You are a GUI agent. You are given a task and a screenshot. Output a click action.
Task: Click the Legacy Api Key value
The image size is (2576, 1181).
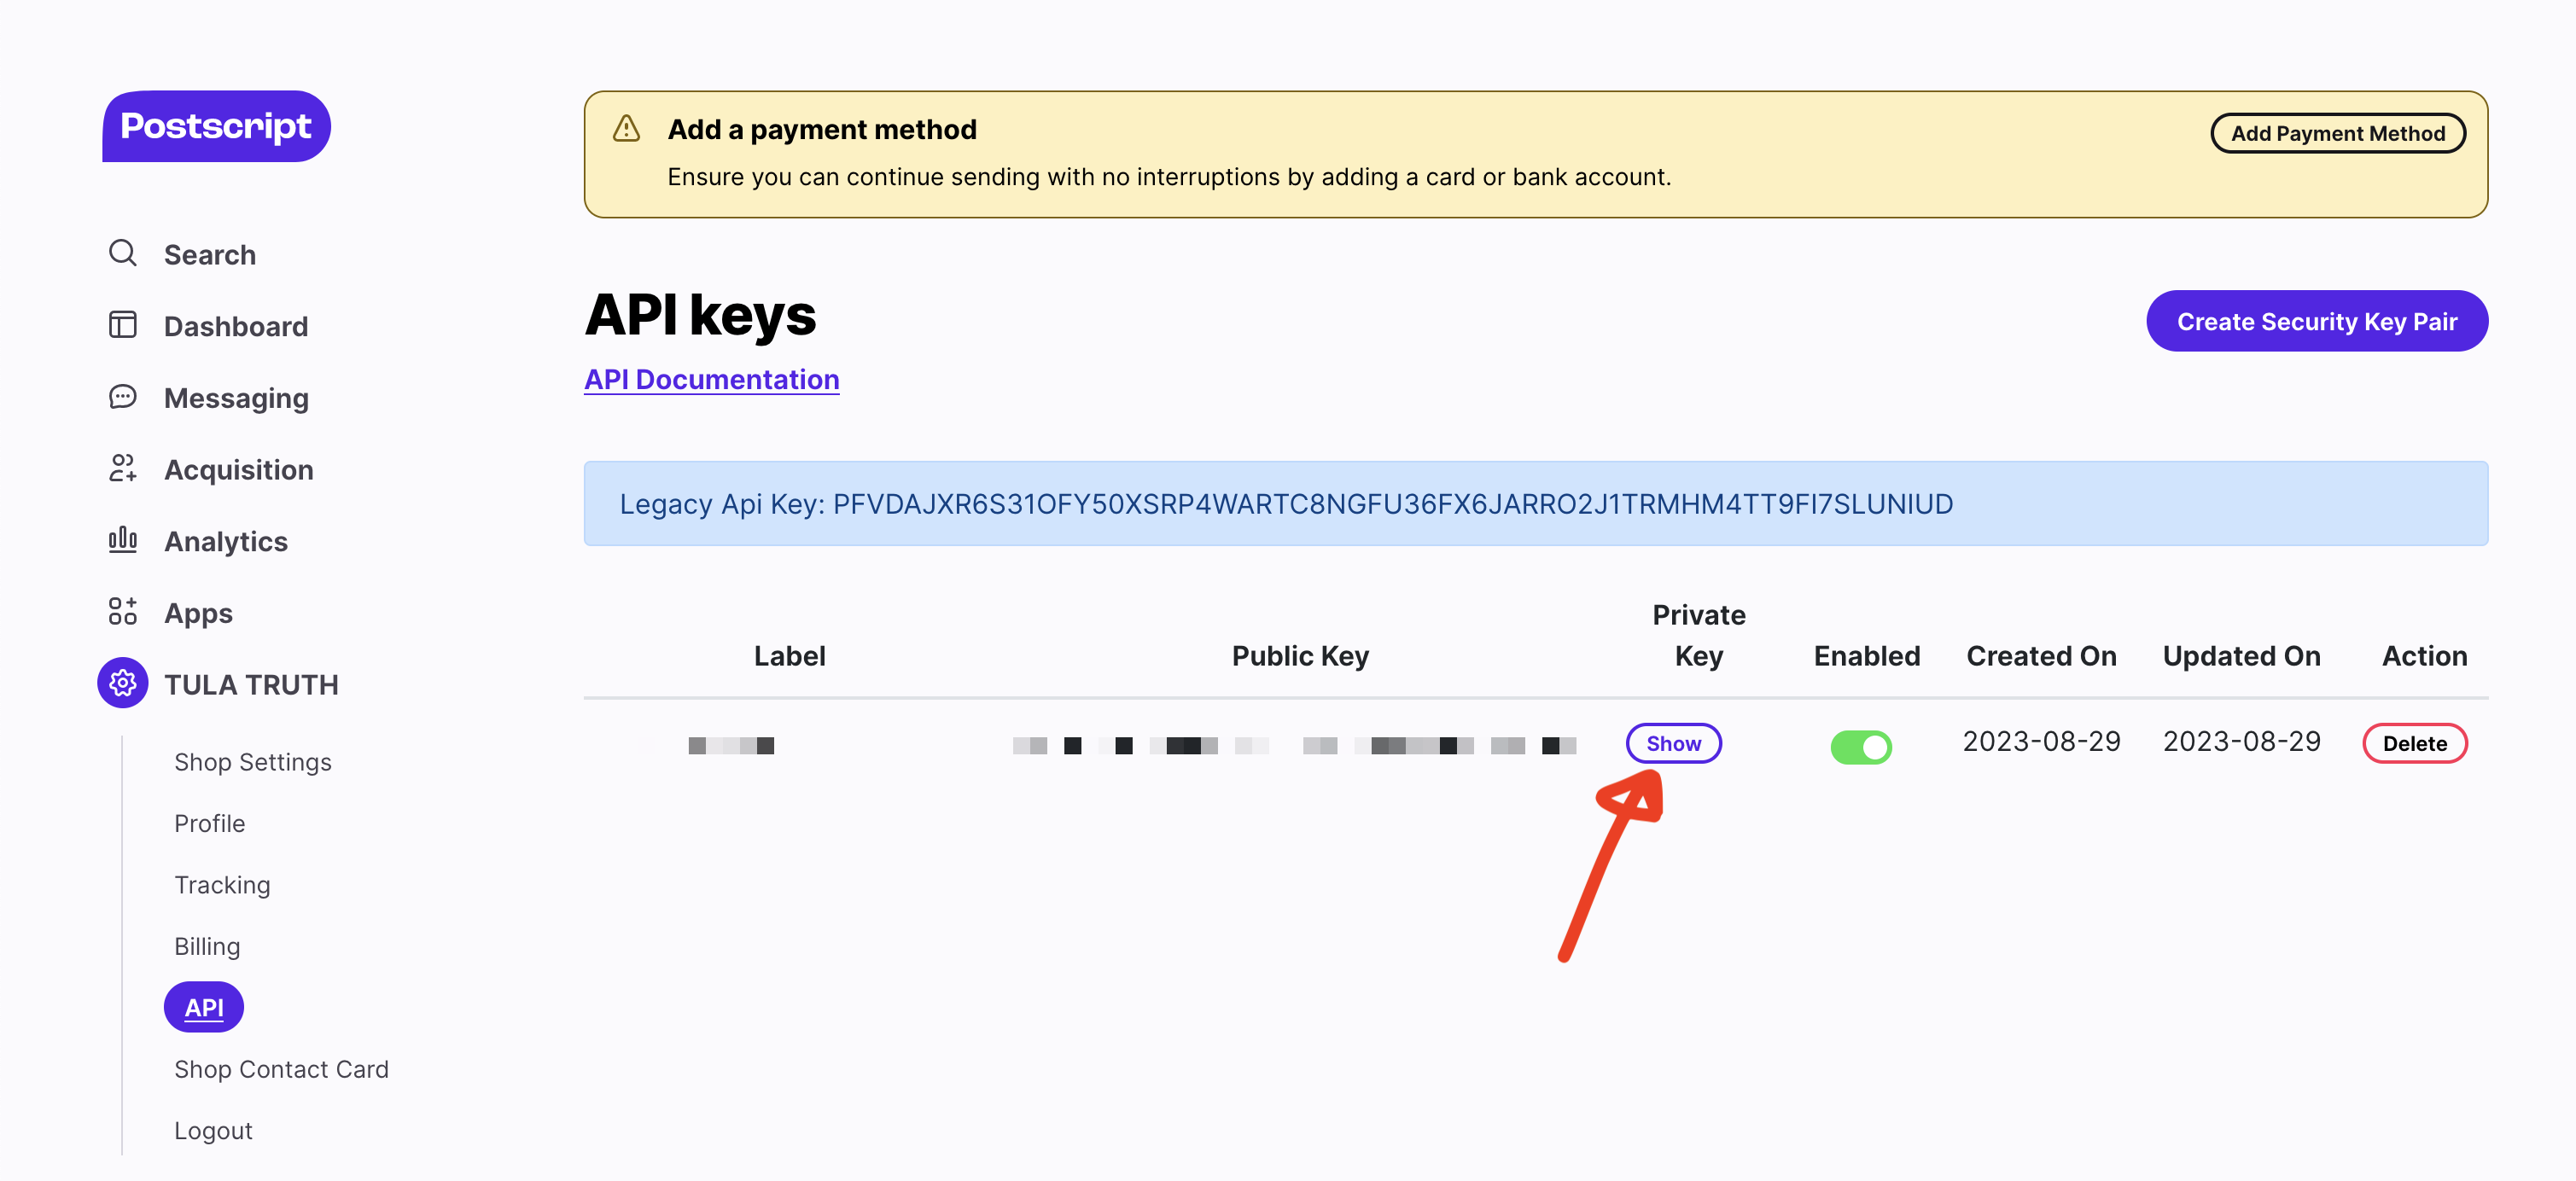pos(1392,504)
